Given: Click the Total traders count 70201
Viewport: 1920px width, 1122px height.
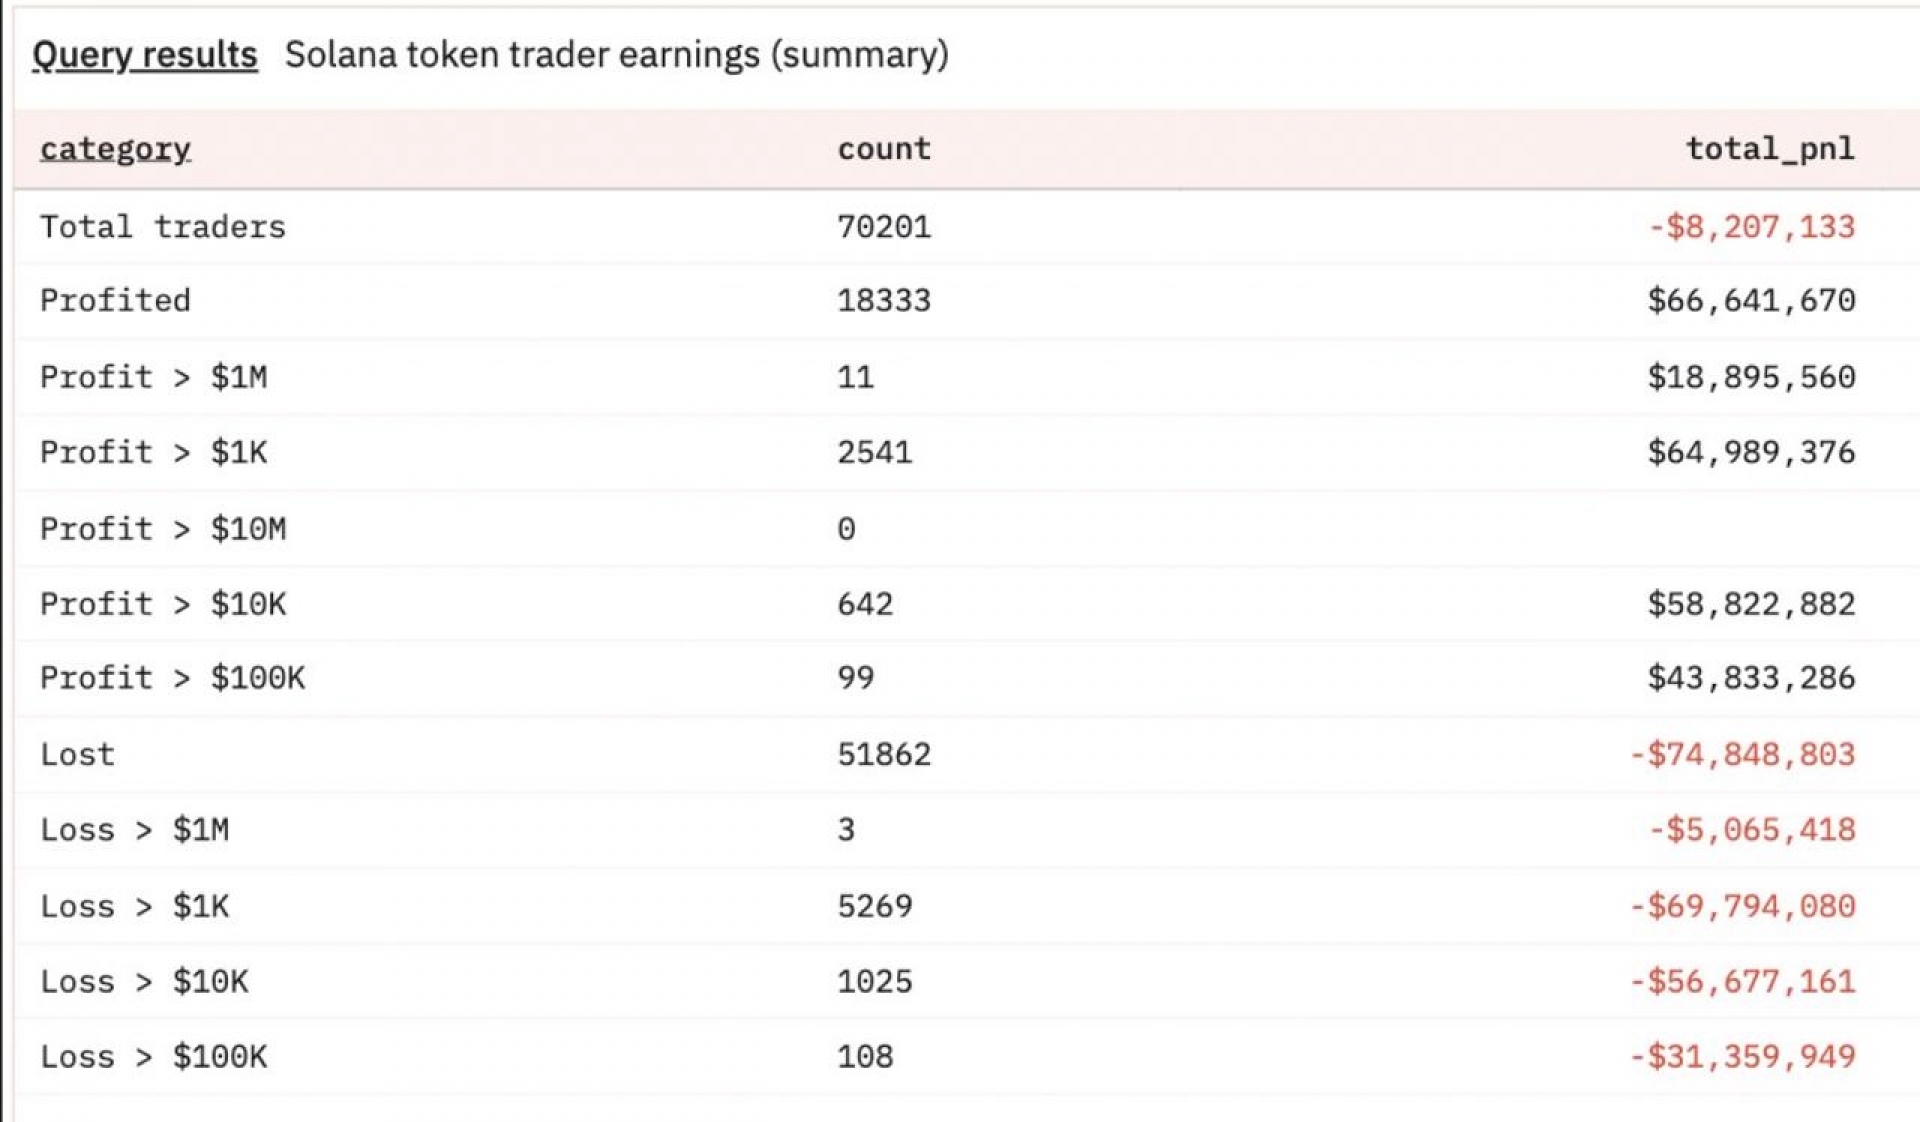Looking at the screenshot, I should (x=884, y=227).
